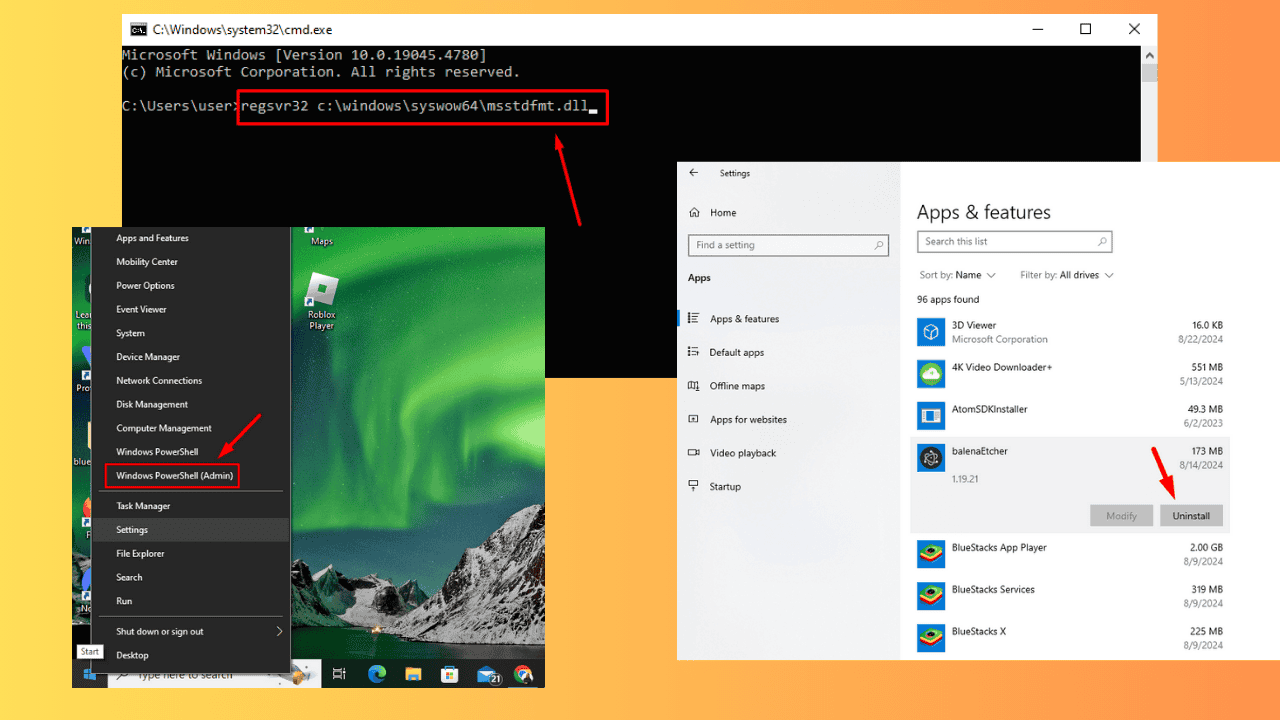Maximize the cmd.exe window
Image resolution: width=1280 pixels, height=720 pixels.
coord(1086,29)
